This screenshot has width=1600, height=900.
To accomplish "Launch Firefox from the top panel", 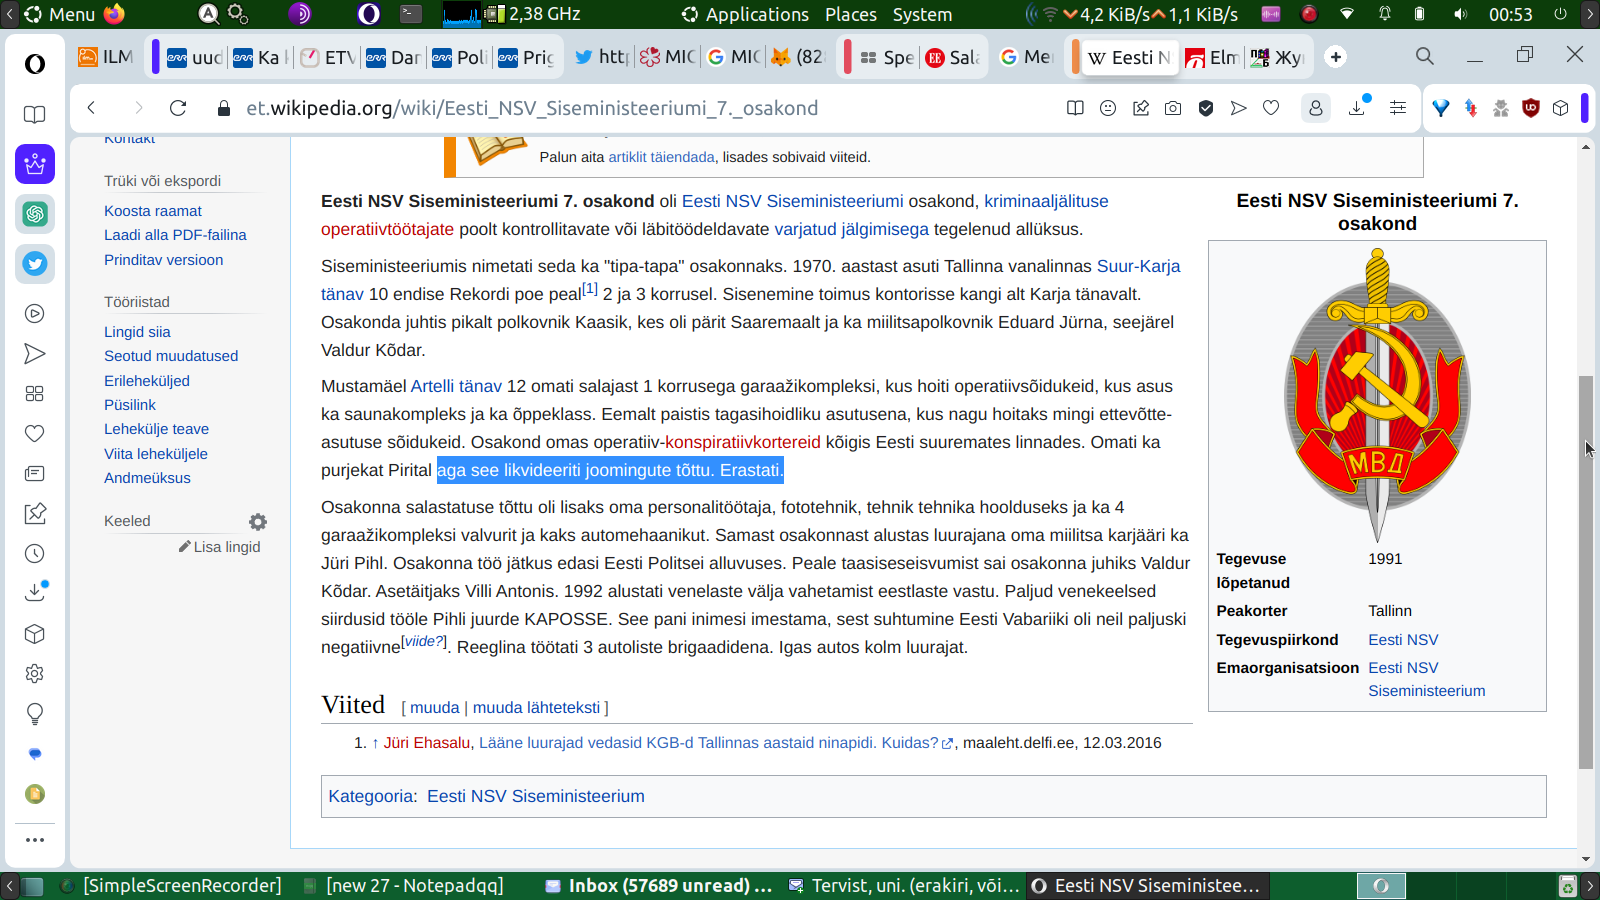I will coord(114,14).
